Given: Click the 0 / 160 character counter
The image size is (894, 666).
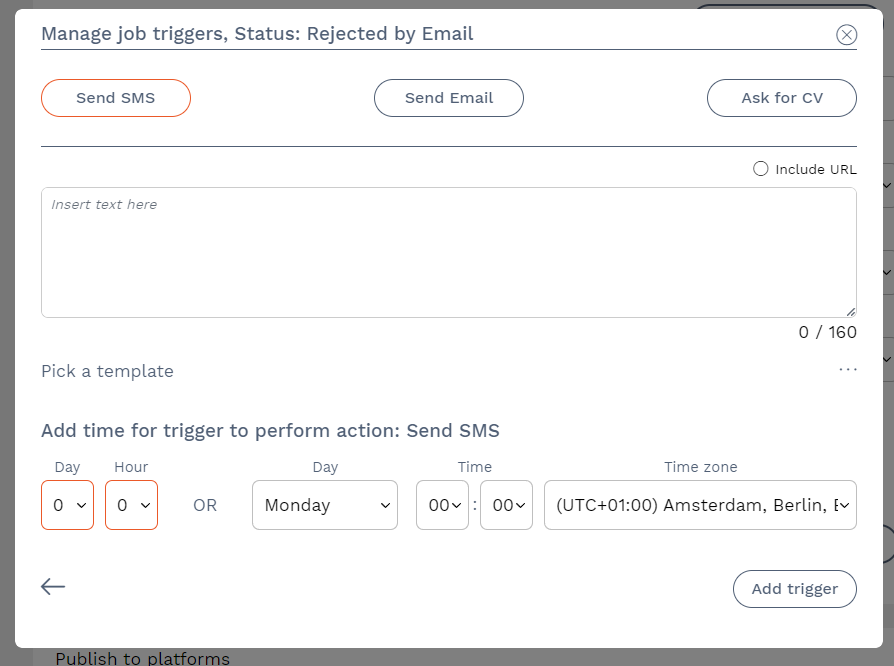Looking at the screenshot, I should pyautogui.click(x=827, y=332).
